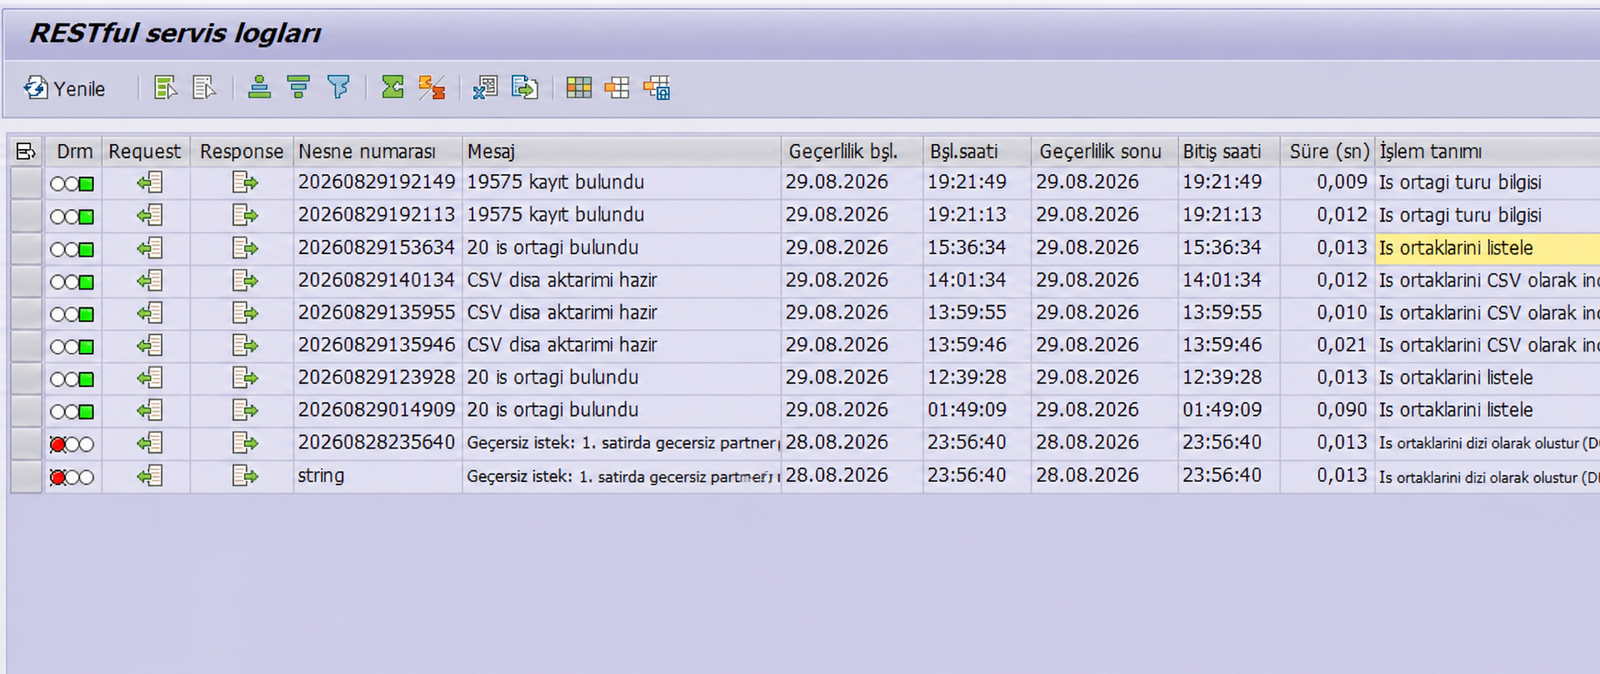Click 'CSV disa aktarimi hazir' for log 20260829135955

coord(562,313)
